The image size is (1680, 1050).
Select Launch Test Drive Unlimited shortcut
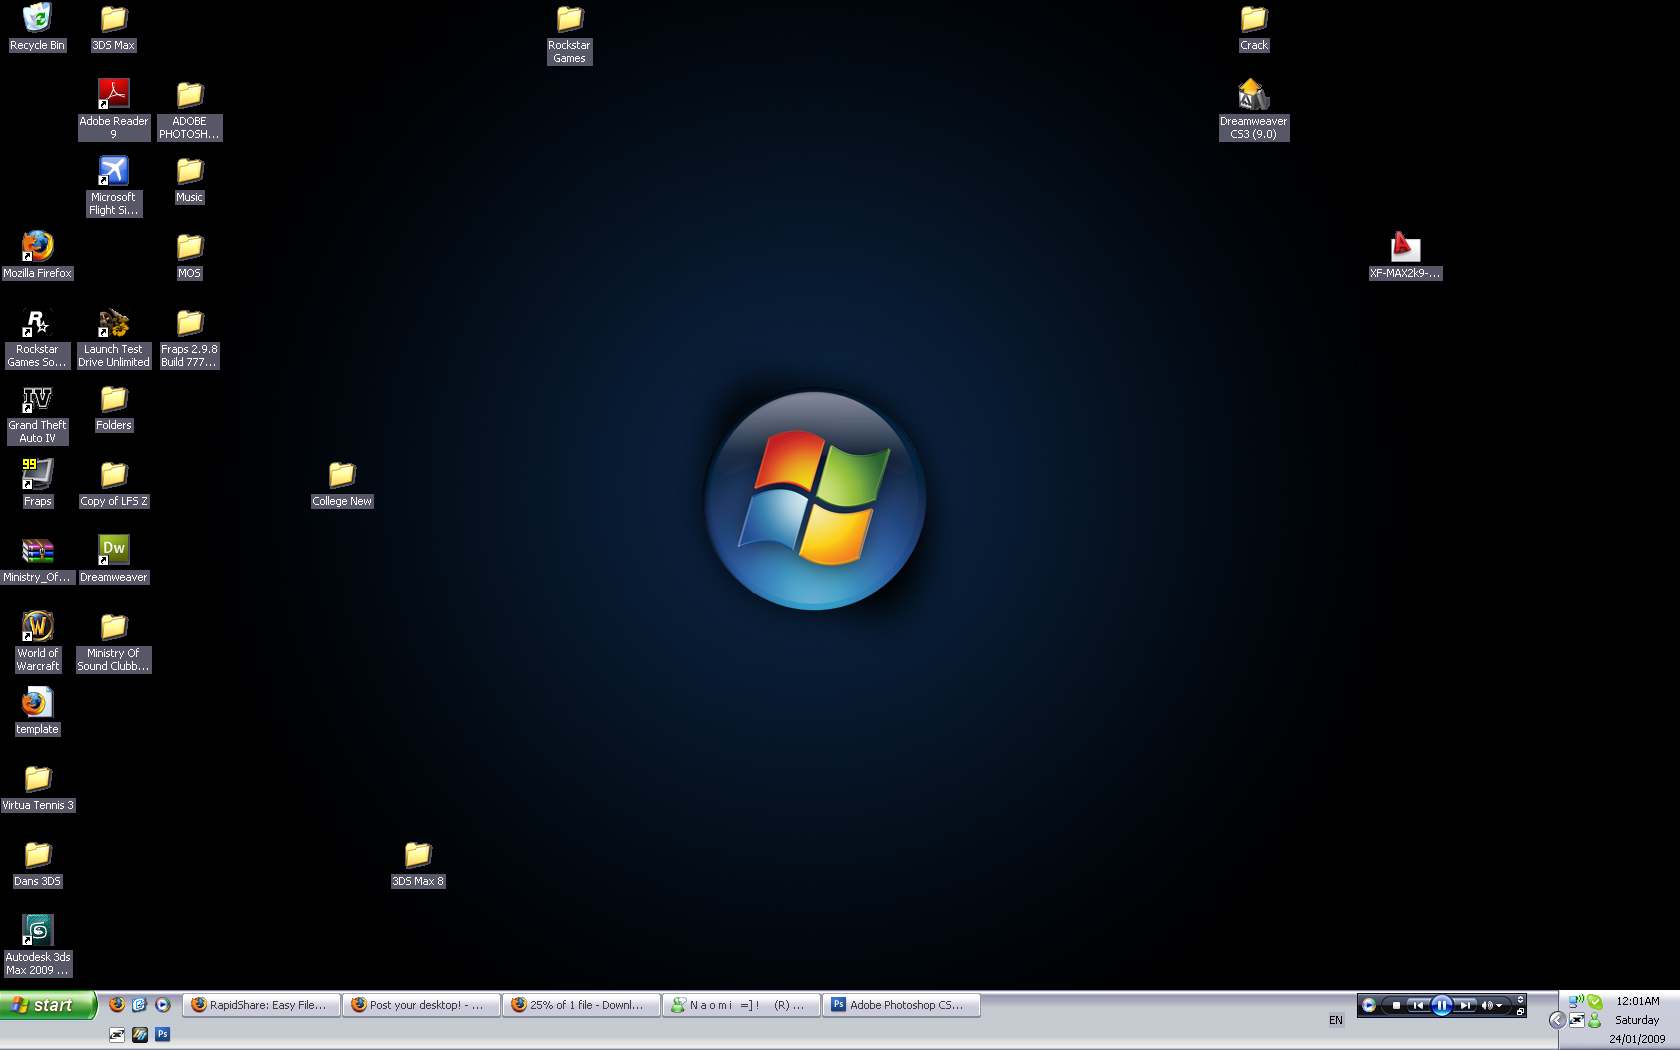point(114,338)
